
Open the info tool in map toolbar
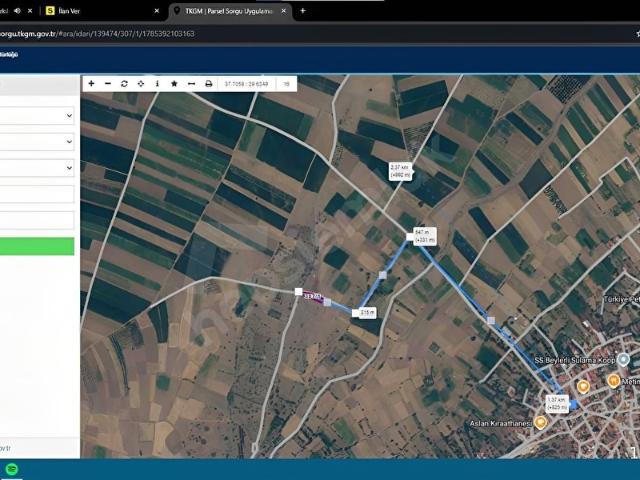pos(158,84)
